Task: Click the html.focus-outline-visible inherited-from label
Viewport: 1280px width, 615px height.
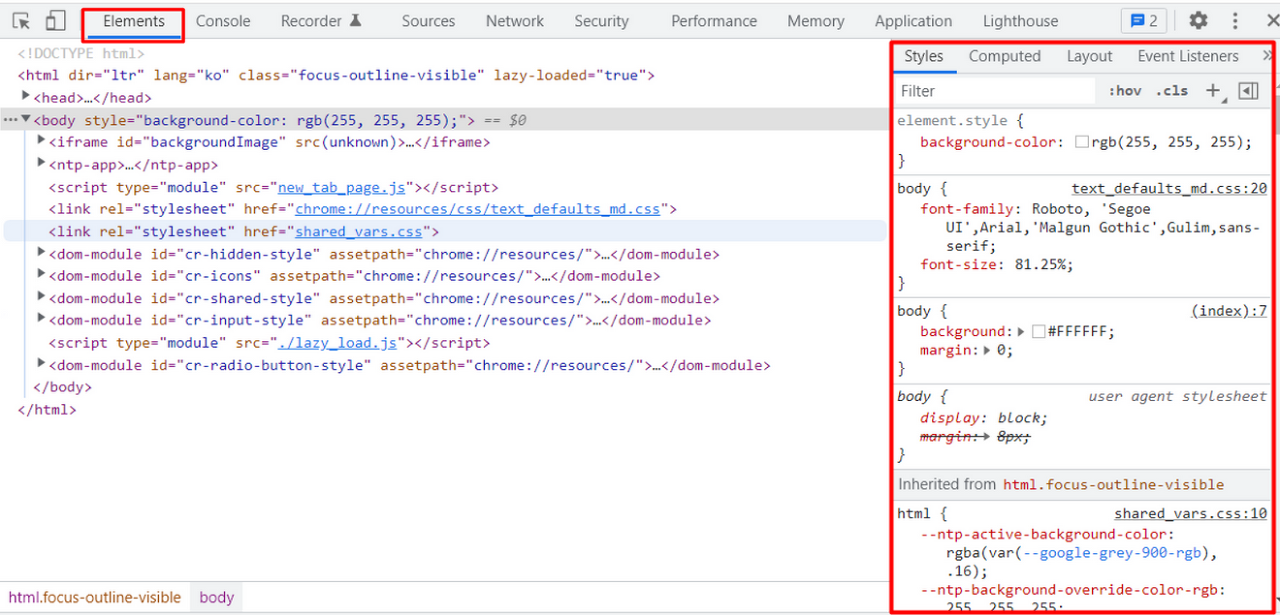Action: point(1113,484)
